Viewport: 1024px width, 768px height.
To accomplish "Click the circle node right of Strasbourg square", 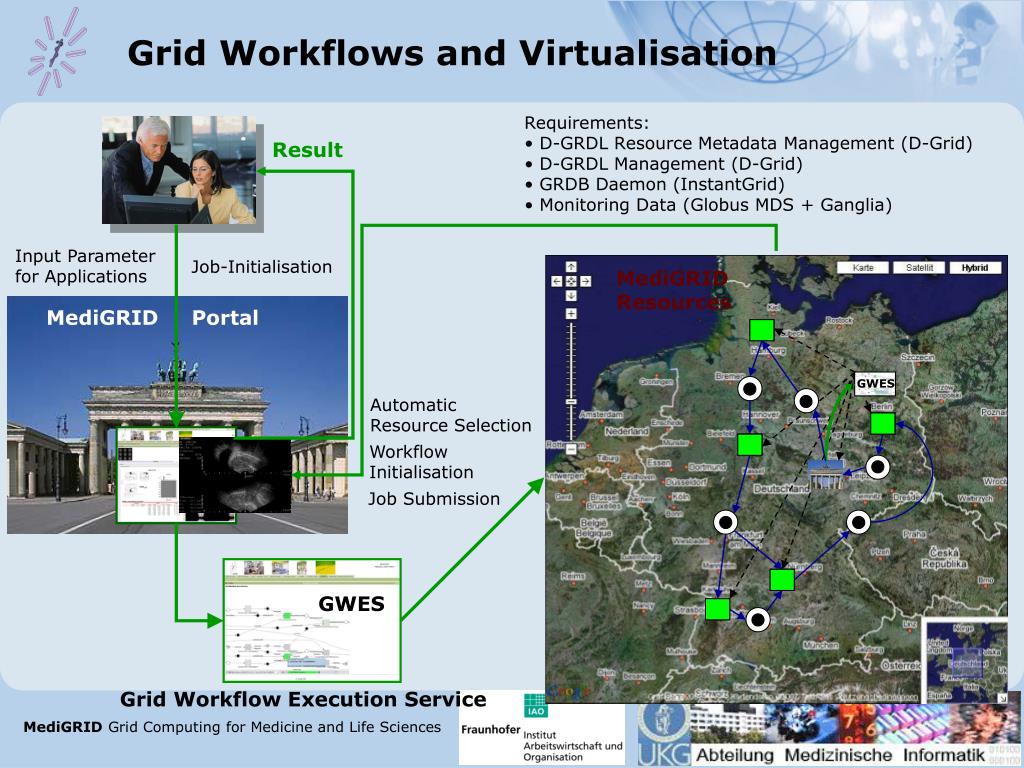I will 758,618.
